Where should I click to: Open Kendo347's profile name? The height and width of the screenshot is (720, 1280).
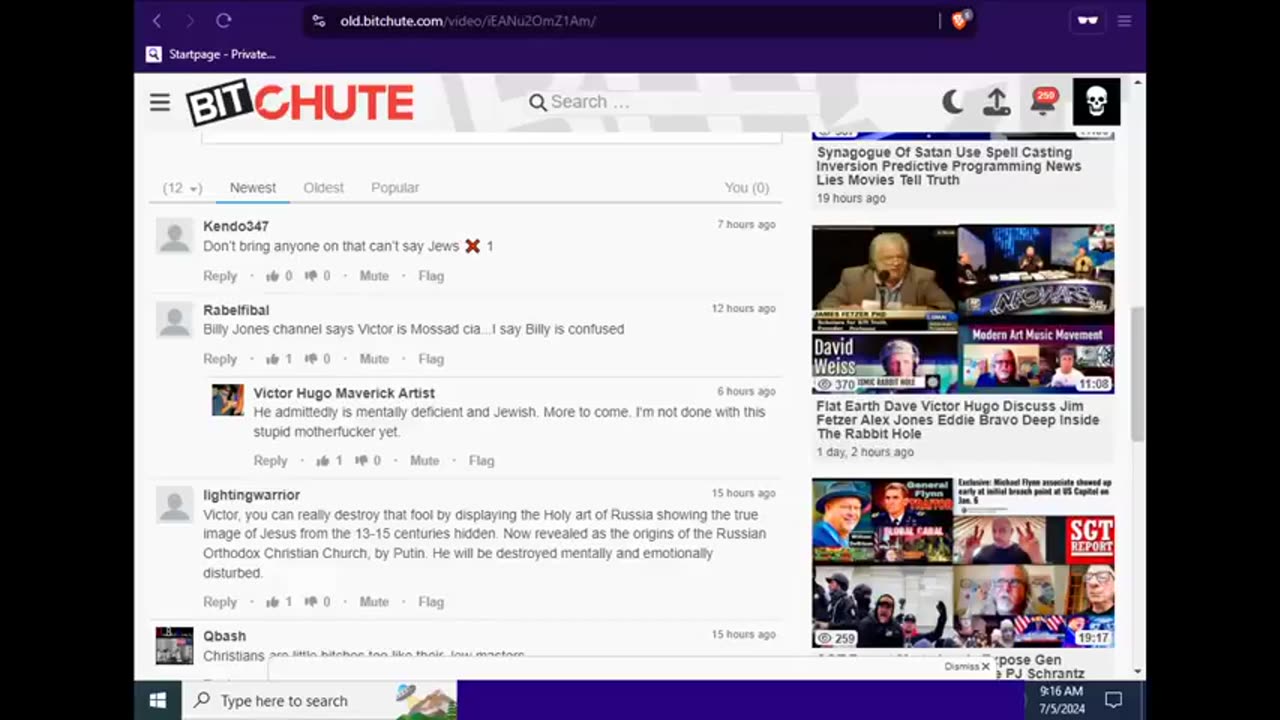click(236, 226)
